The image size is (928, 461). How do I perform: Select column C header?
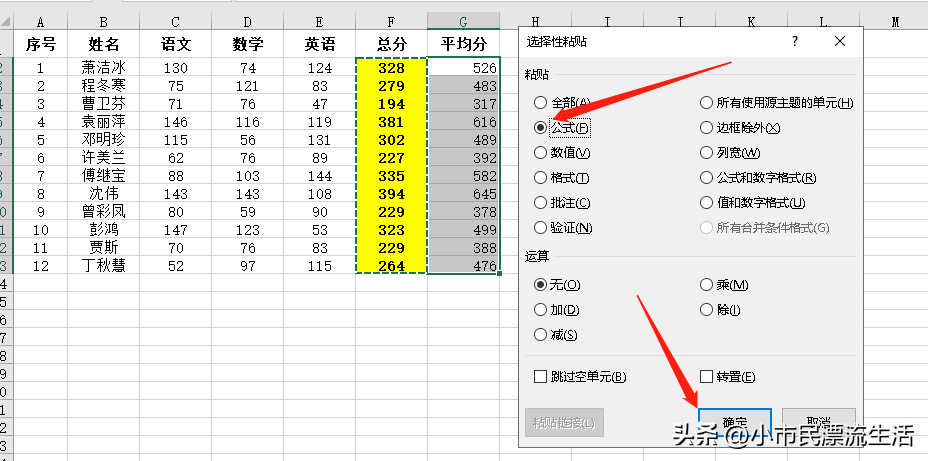[176, 22]
